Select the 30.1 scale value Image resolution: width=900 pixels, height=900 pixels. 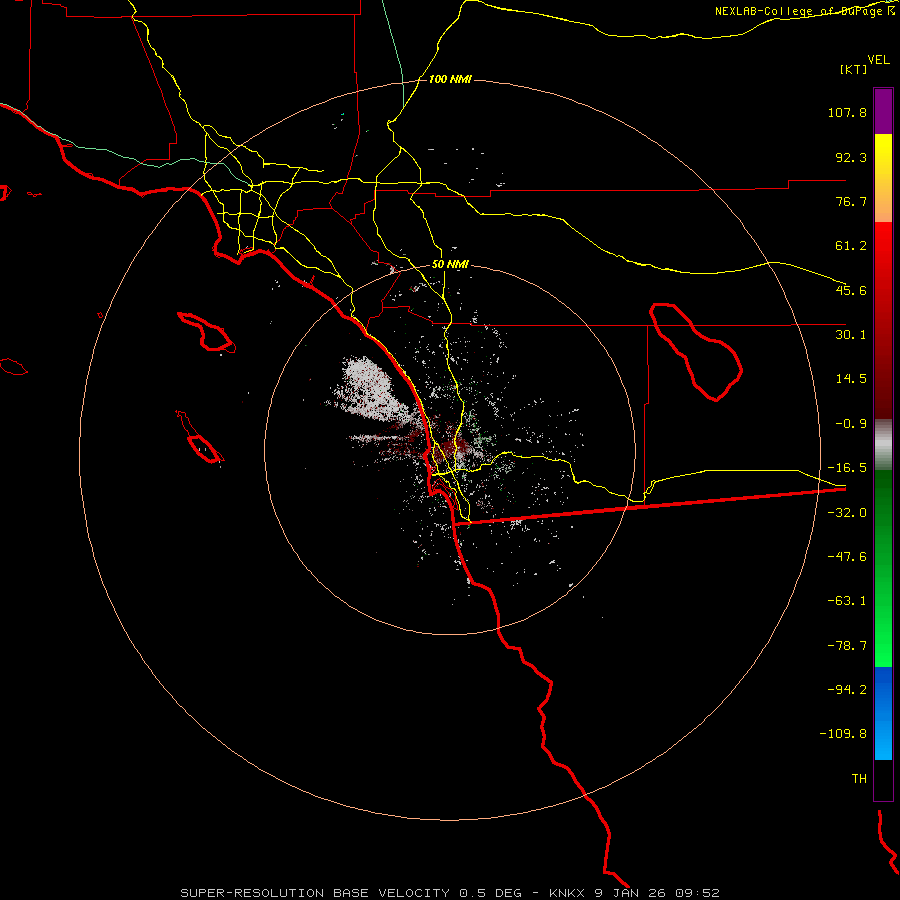pos(851,335)
